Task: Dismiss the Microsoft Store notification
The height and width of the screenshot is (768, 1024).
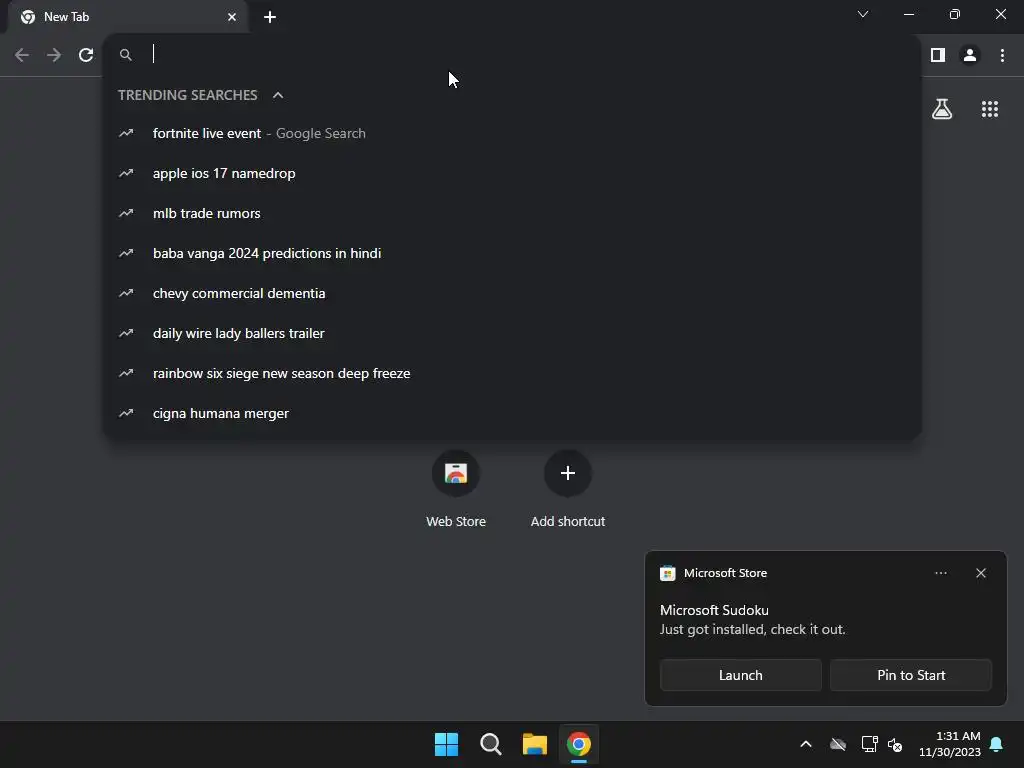Action: [981, 573]
